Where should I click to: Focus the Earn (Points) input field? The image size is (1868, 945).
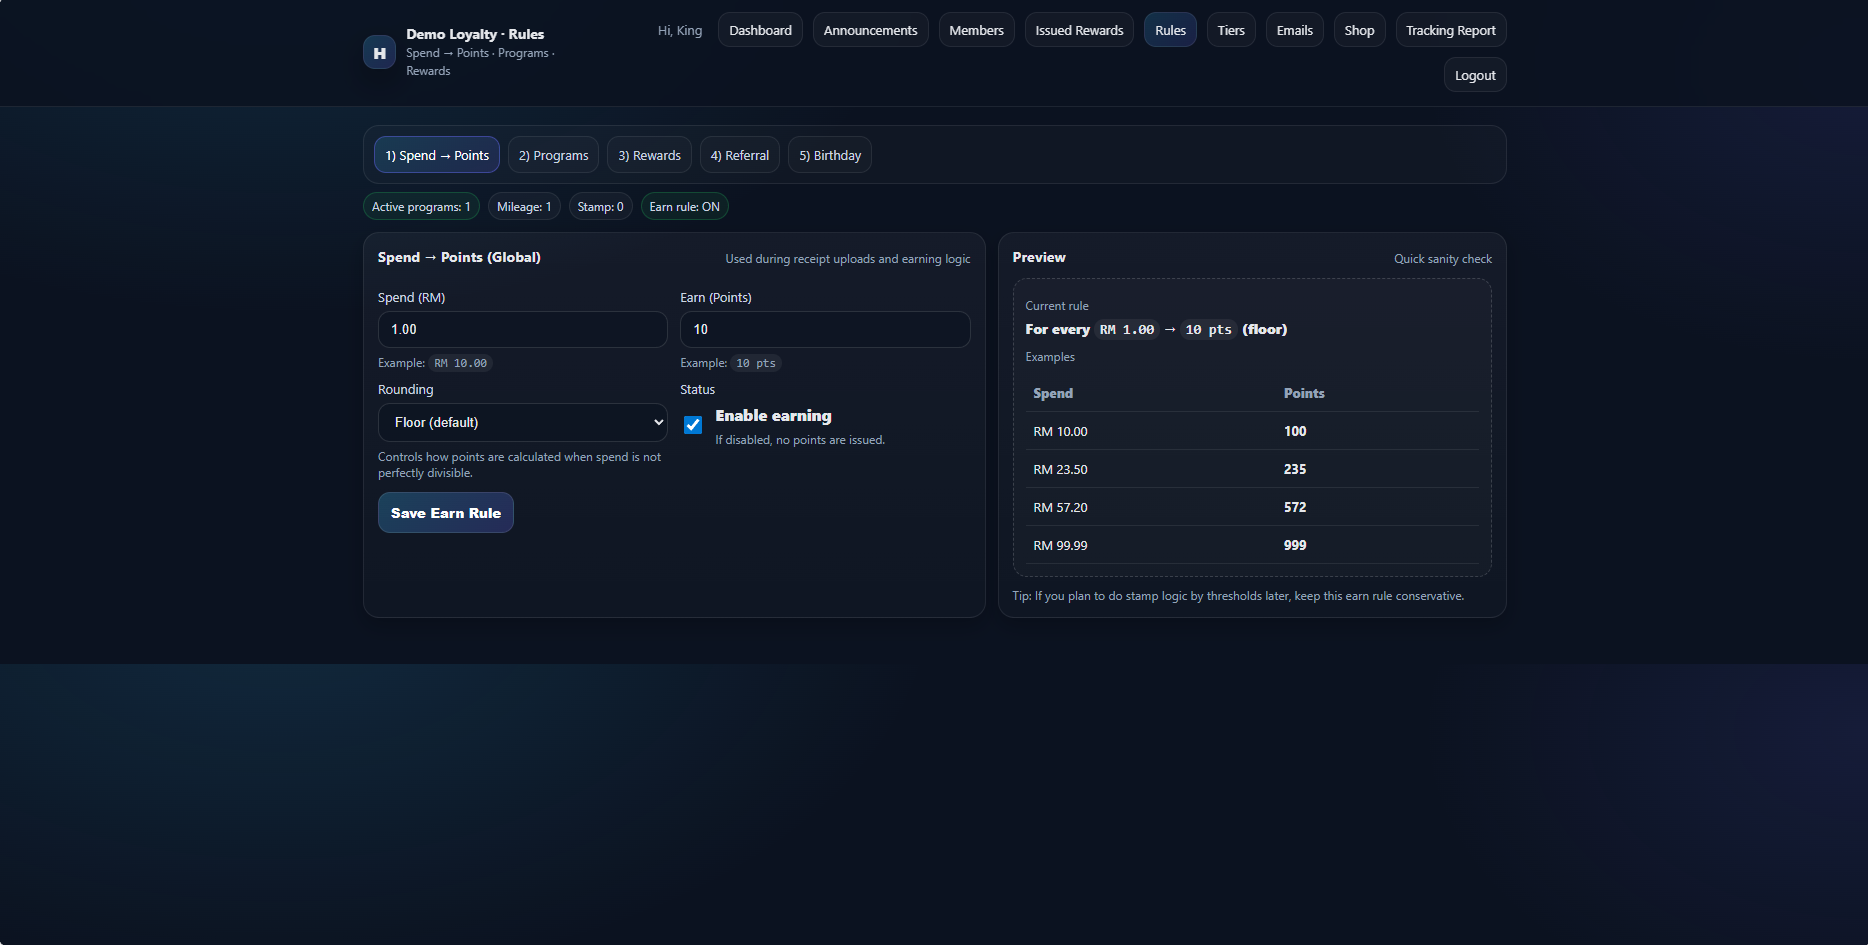(825, 329)
